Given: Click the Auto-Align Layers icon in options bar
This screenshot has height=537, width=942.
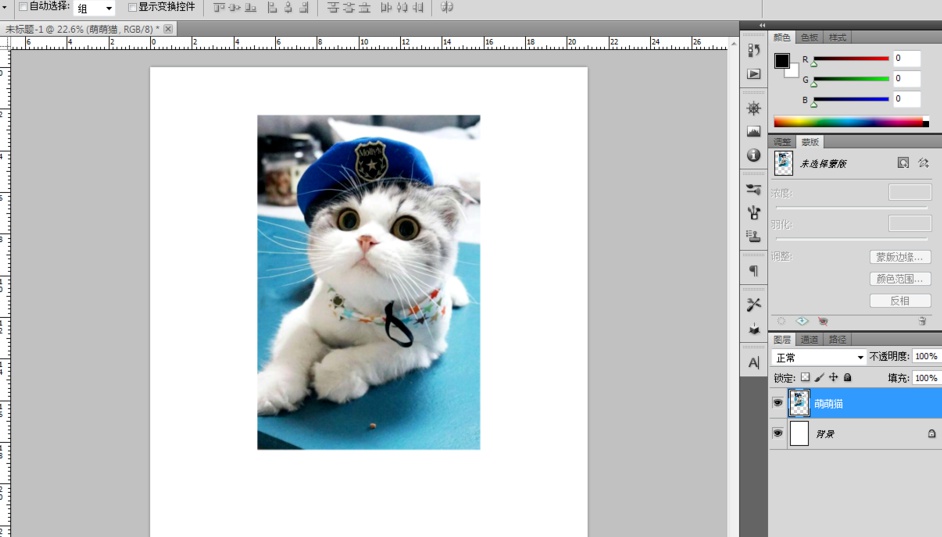Looking at the screenshot, I should click(x=446, y=7).
